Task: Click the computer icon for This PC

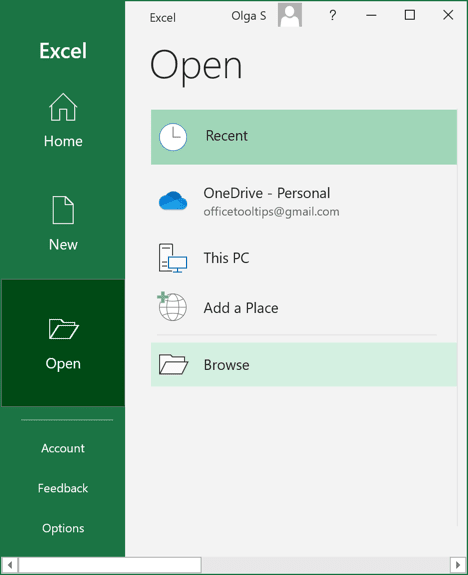Action: click(173, 258)
